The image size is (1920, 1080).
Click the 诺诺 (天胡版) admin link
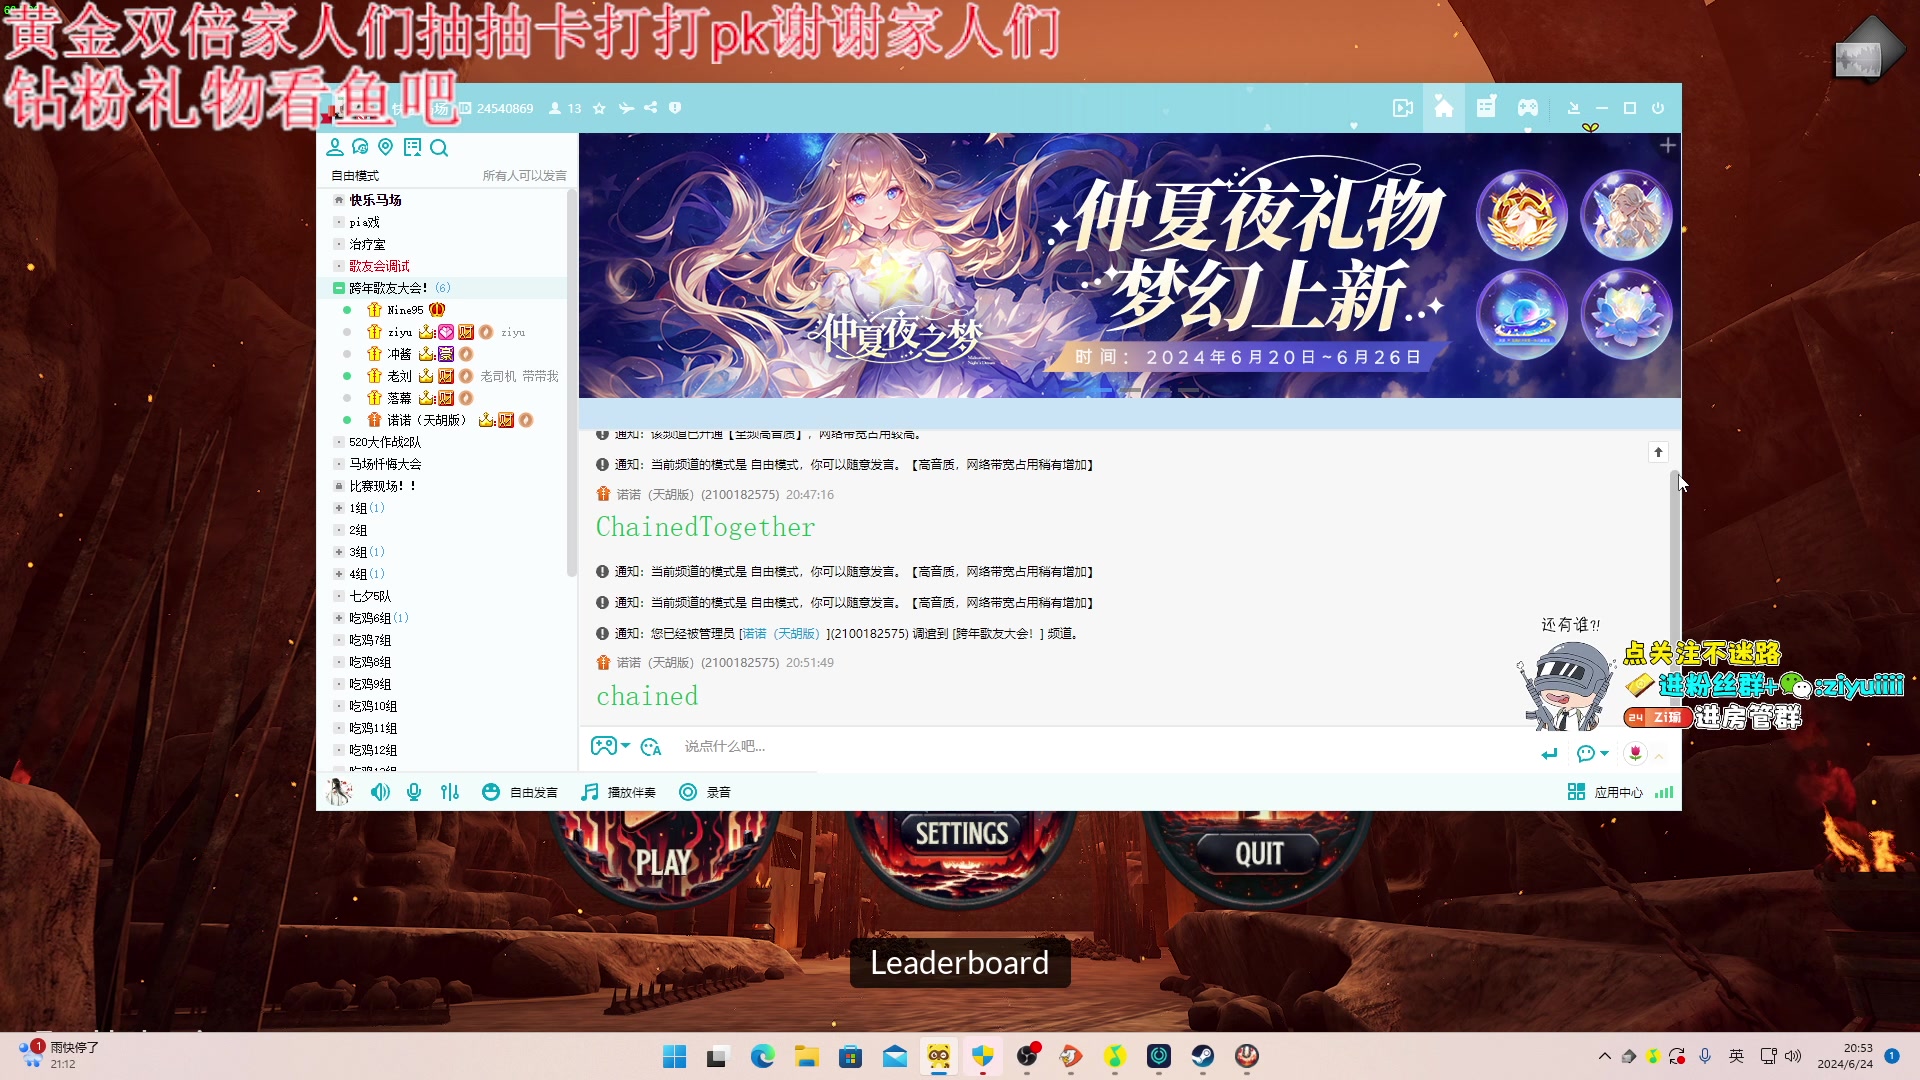(x=780, y=634)
